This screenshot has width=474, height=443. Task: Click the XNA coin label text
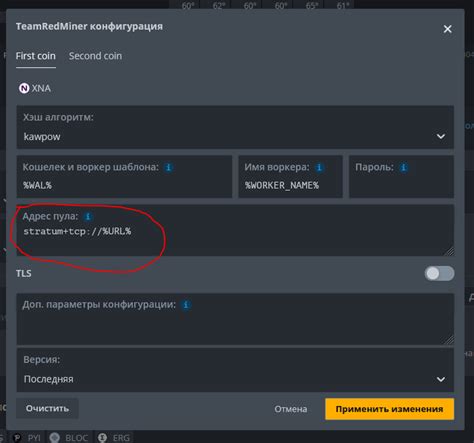tap(41, 88)
